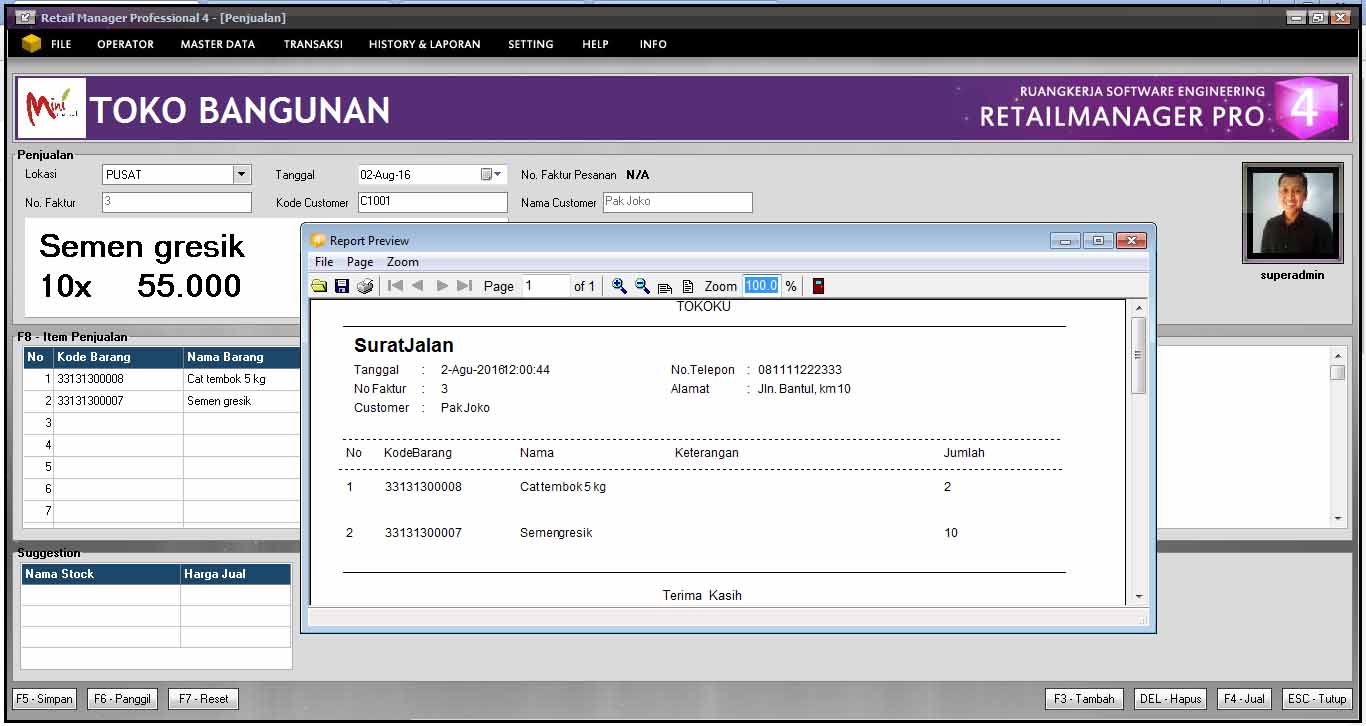This screenshot has width=1366, height=726.
Task: Click the Nama Barang column header
Action: tap(242, 357)
